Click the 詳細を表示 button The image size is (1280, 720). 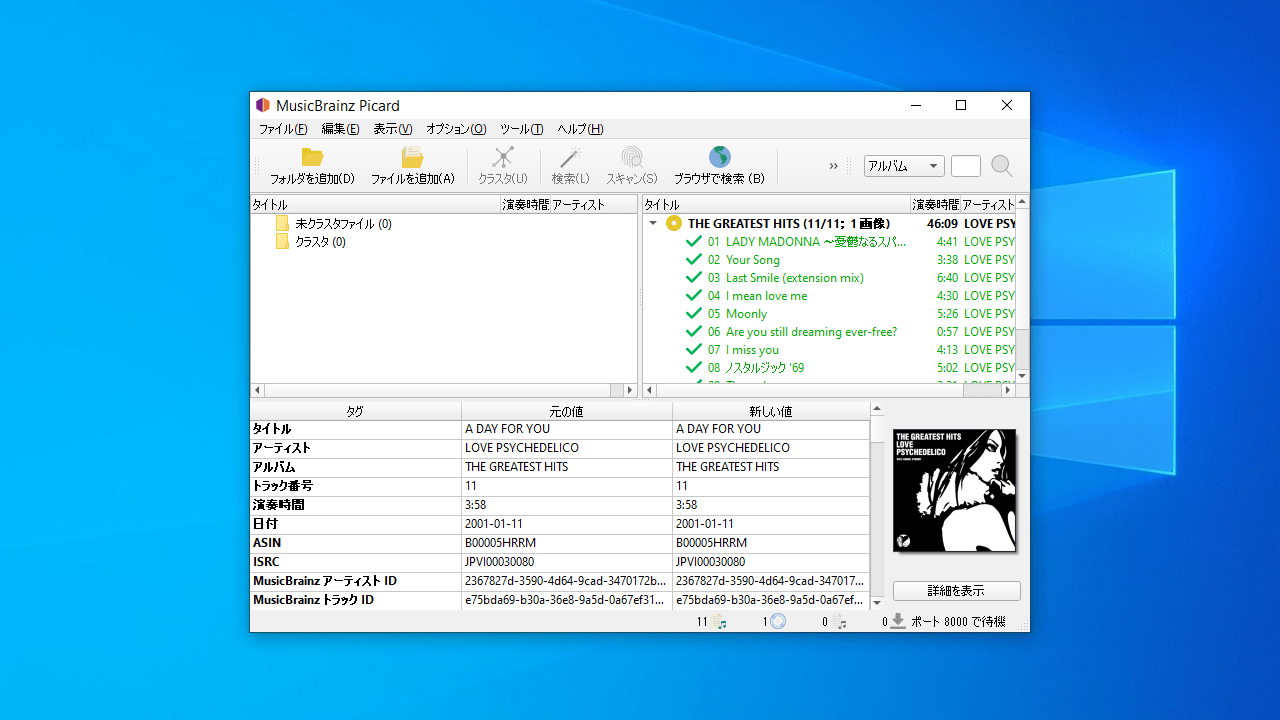pyautogui.click(x=957, y=591)
